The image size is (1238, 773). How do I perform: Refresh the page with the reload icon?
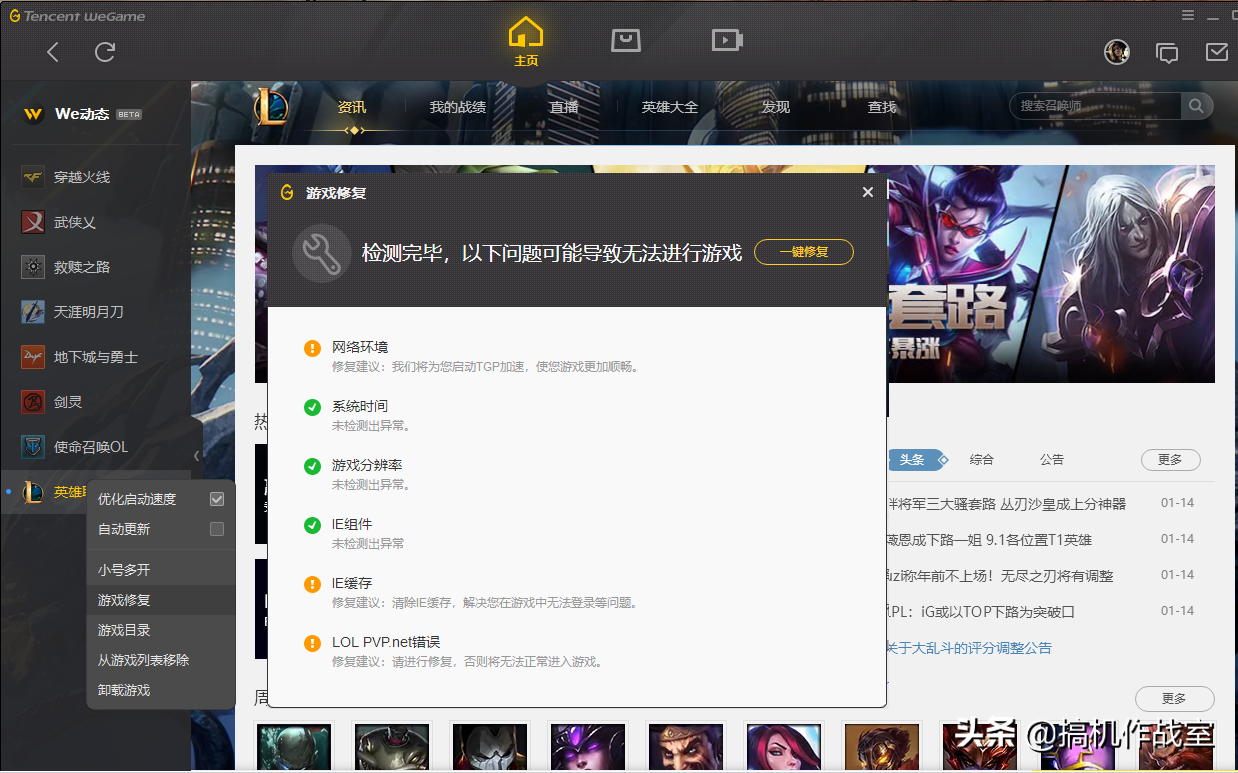(x=104, y=52)
